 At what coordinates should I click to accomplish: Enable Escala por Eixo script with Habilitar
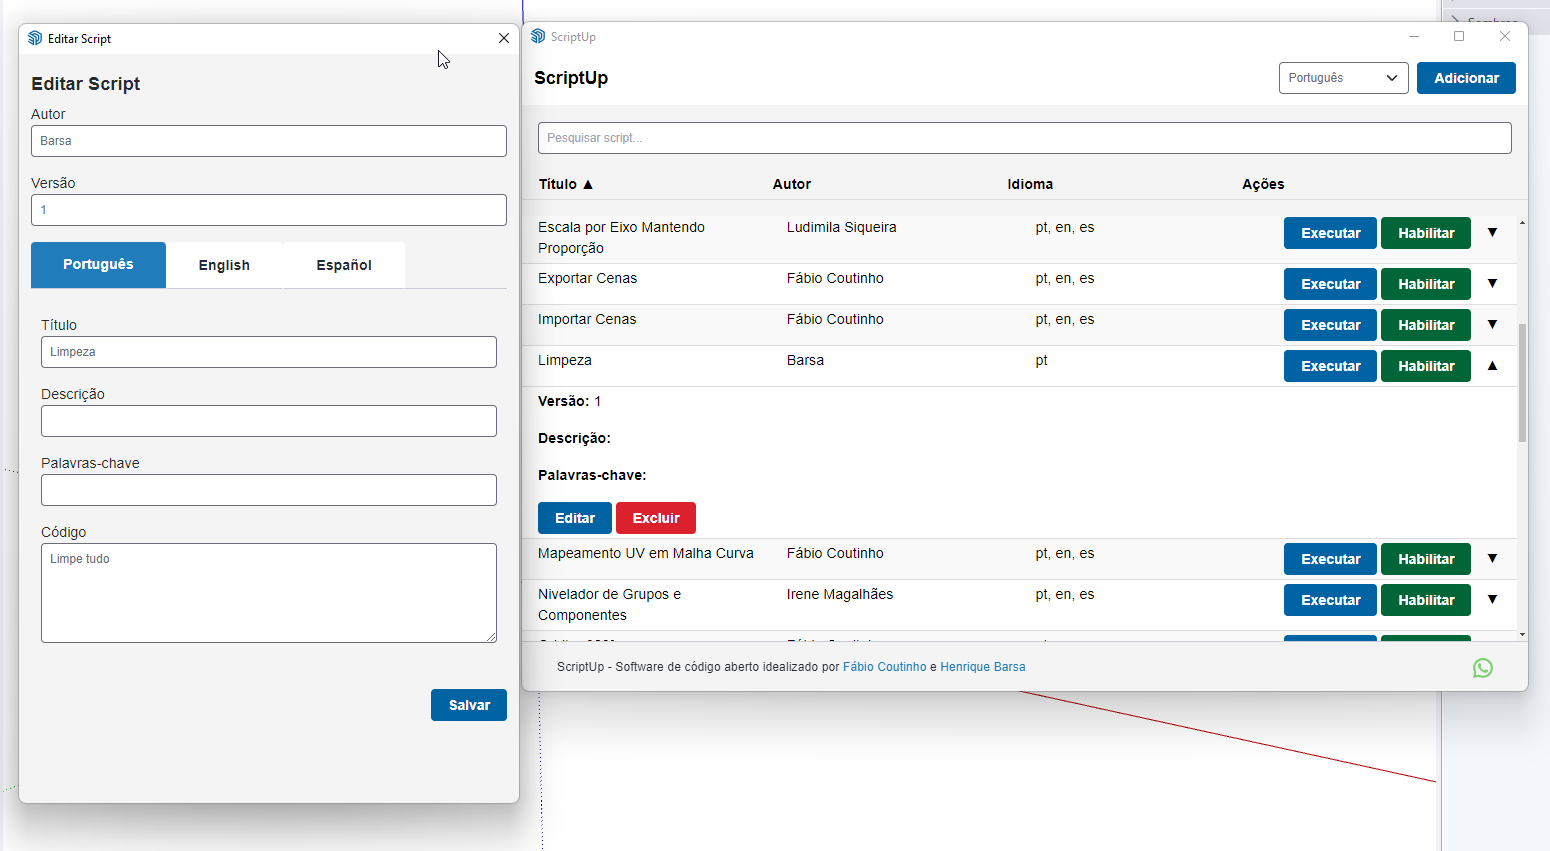point(1426,233)
